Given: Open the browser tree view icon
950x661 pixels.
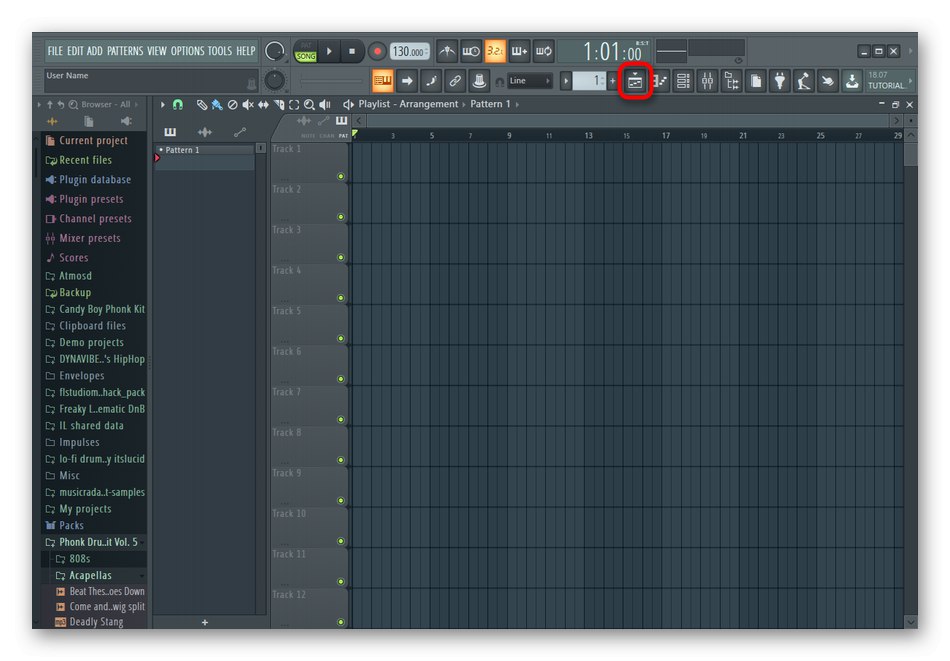Looking at the screenshot, I should [732, 81].
